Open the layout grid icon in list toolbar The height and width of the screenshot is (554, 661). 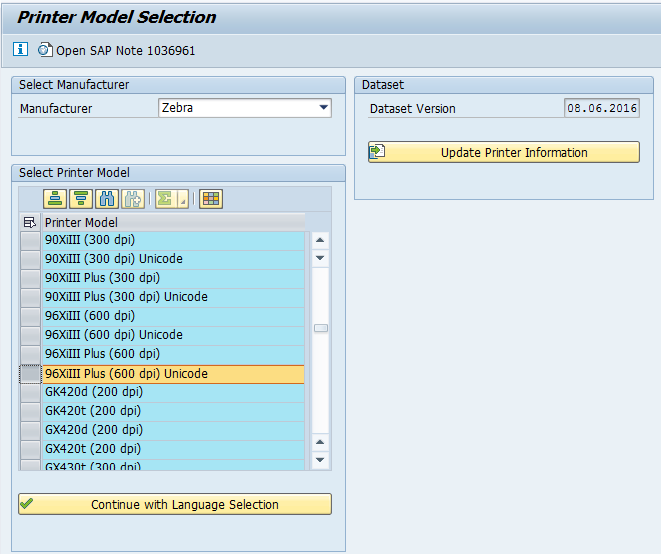(210, 199)
